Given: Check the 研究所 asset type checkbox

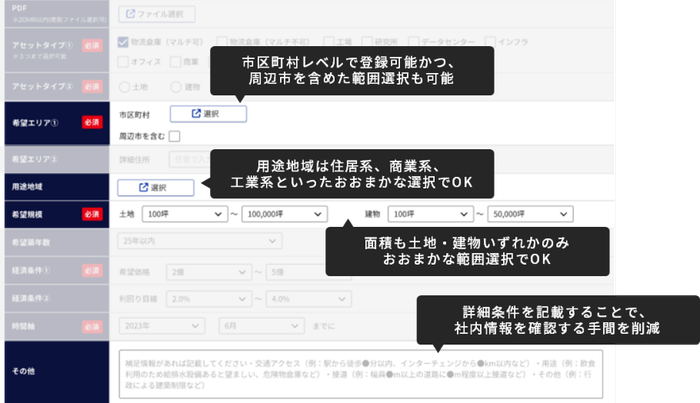Looking at the screenshot, I should tap(367, 42).
